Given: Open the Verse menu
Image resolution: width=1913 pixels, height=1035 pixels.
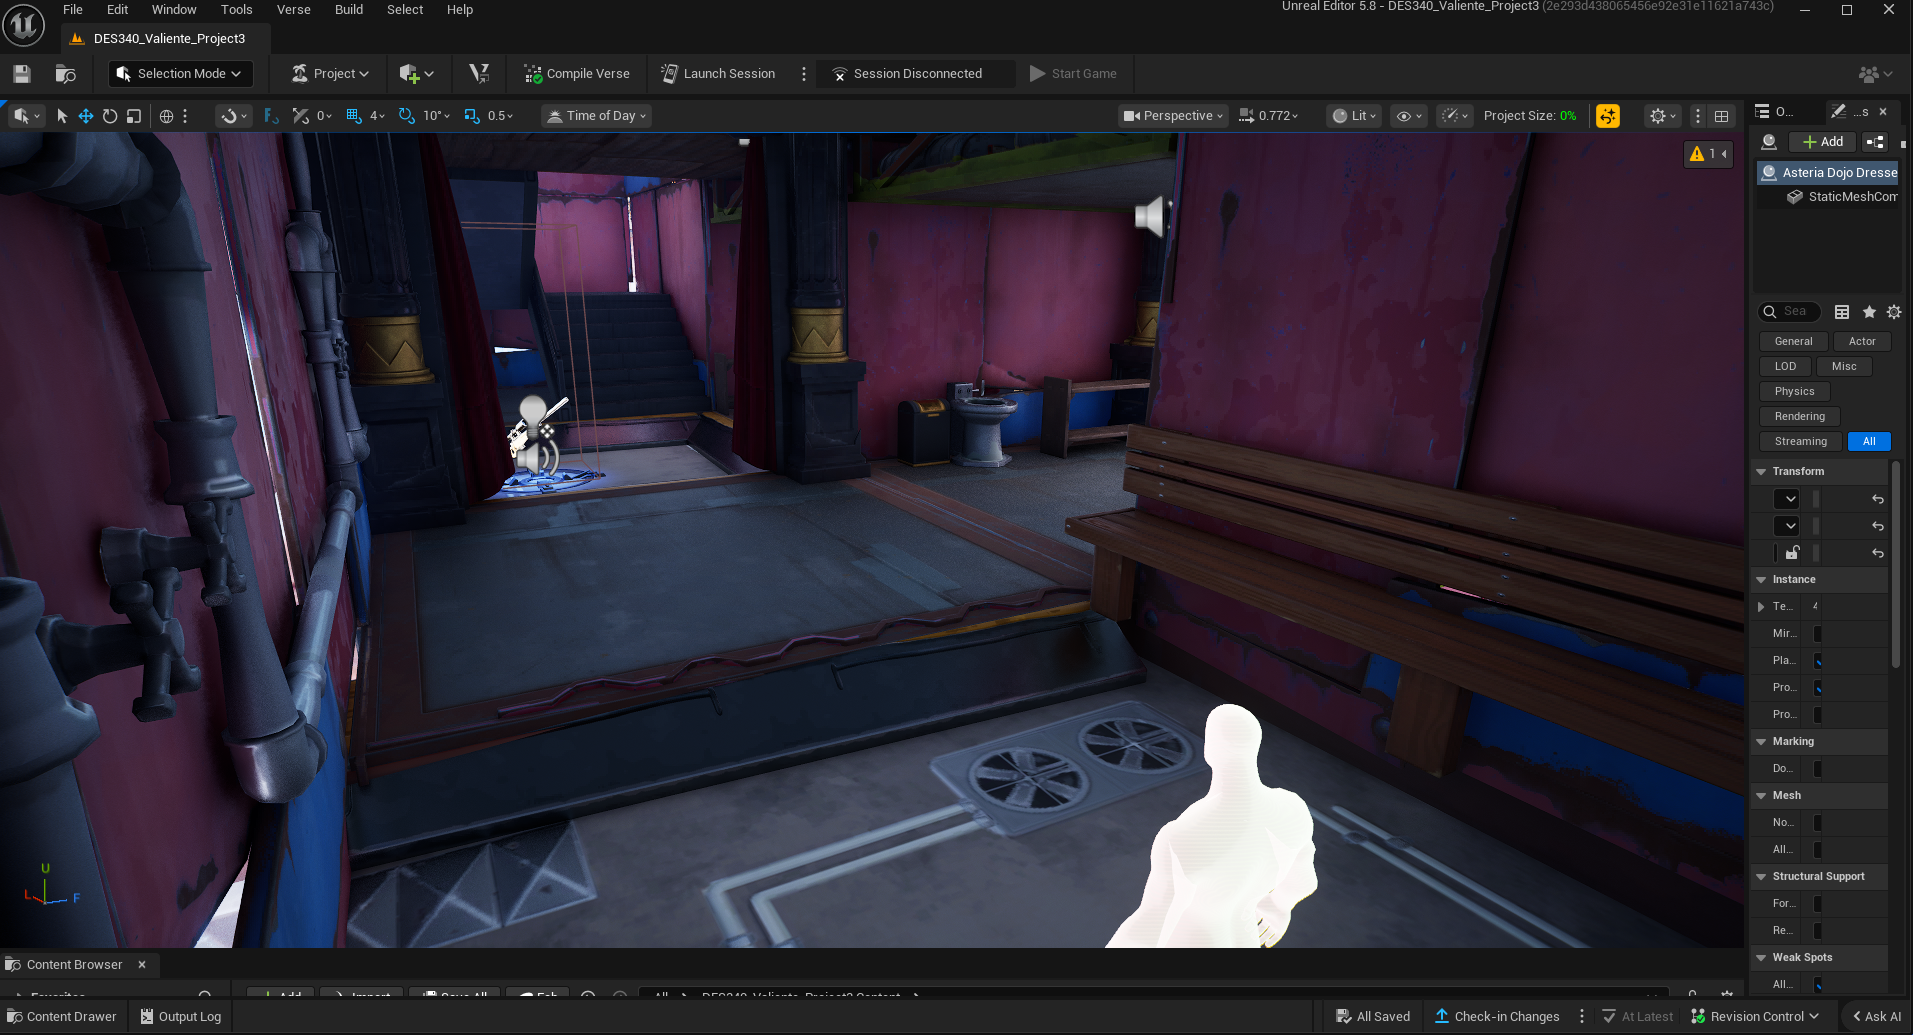Looking at the screenshot, I should pos(294,10).
